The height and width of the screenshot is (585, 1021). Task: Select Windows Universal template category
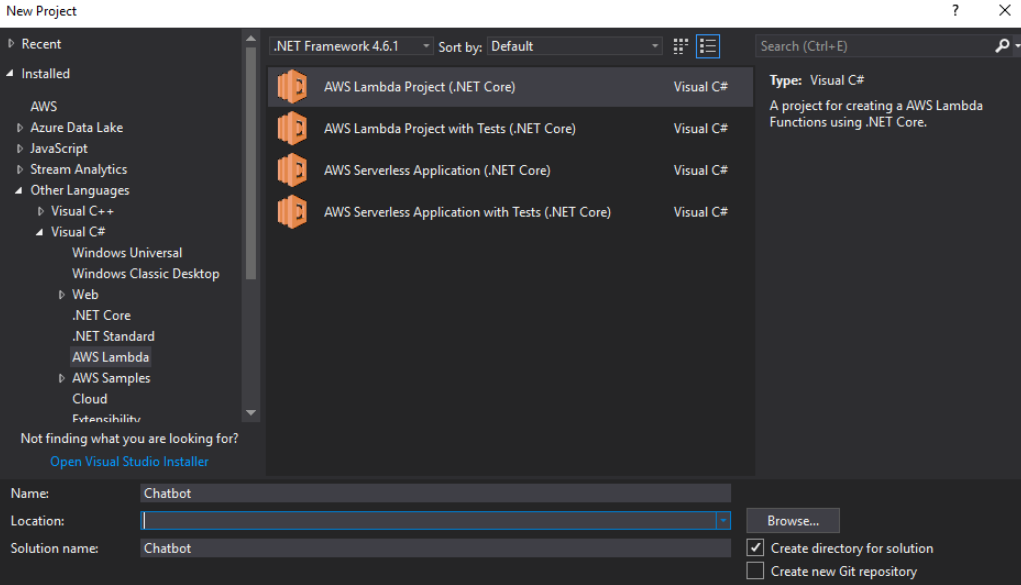click(127, 253)
